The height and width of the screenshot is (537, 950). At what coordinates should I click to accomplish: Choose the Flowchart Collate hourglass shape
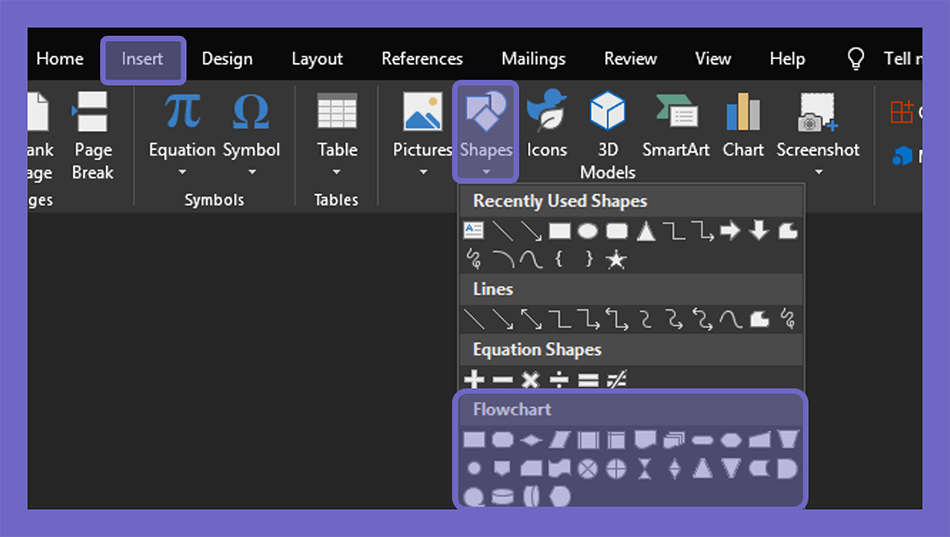click(x=645, y=469)
